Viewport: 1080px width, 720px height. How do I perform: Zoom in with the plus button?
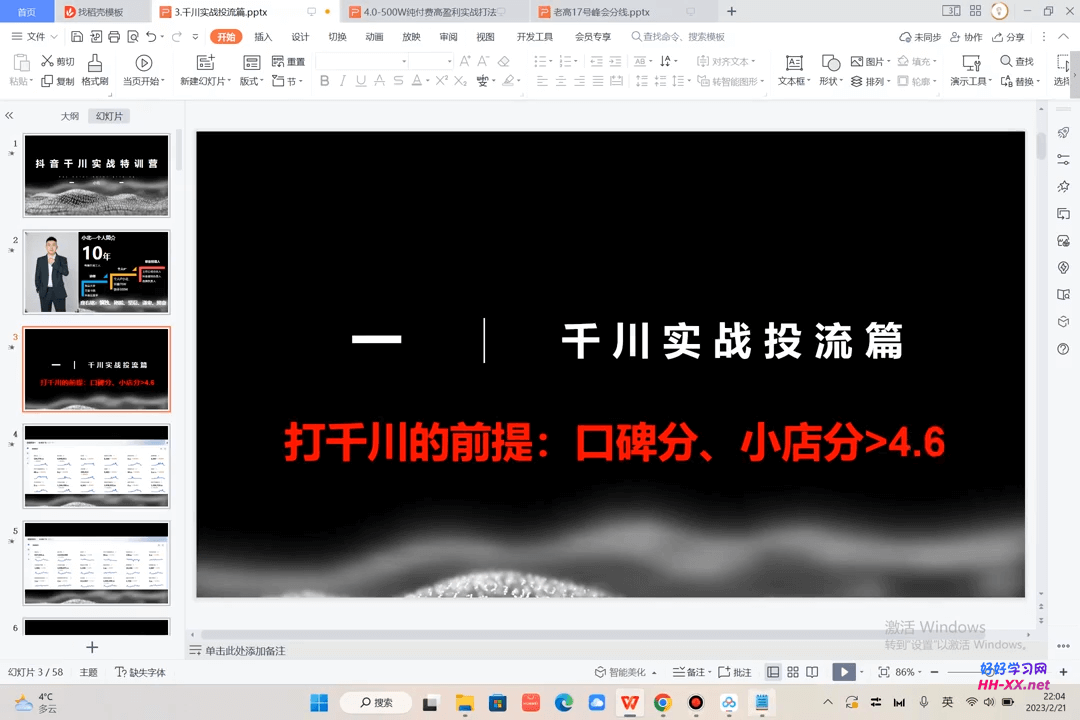[x=1063, y=672]
